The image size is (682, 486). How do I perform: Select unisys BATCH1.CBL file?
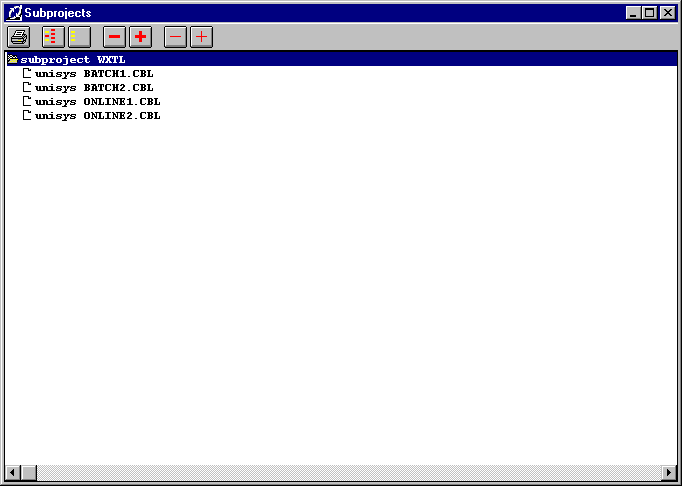tap(94, 73)
